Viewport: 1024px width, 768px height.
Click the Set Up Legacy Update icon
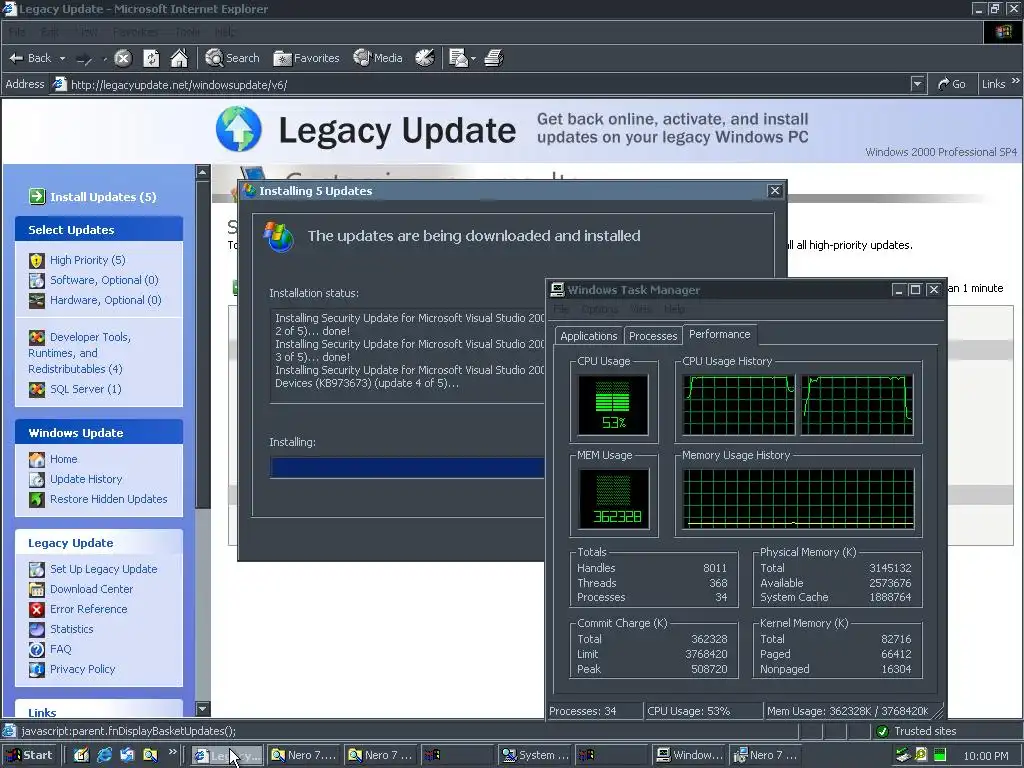click(x=37, y=569)
